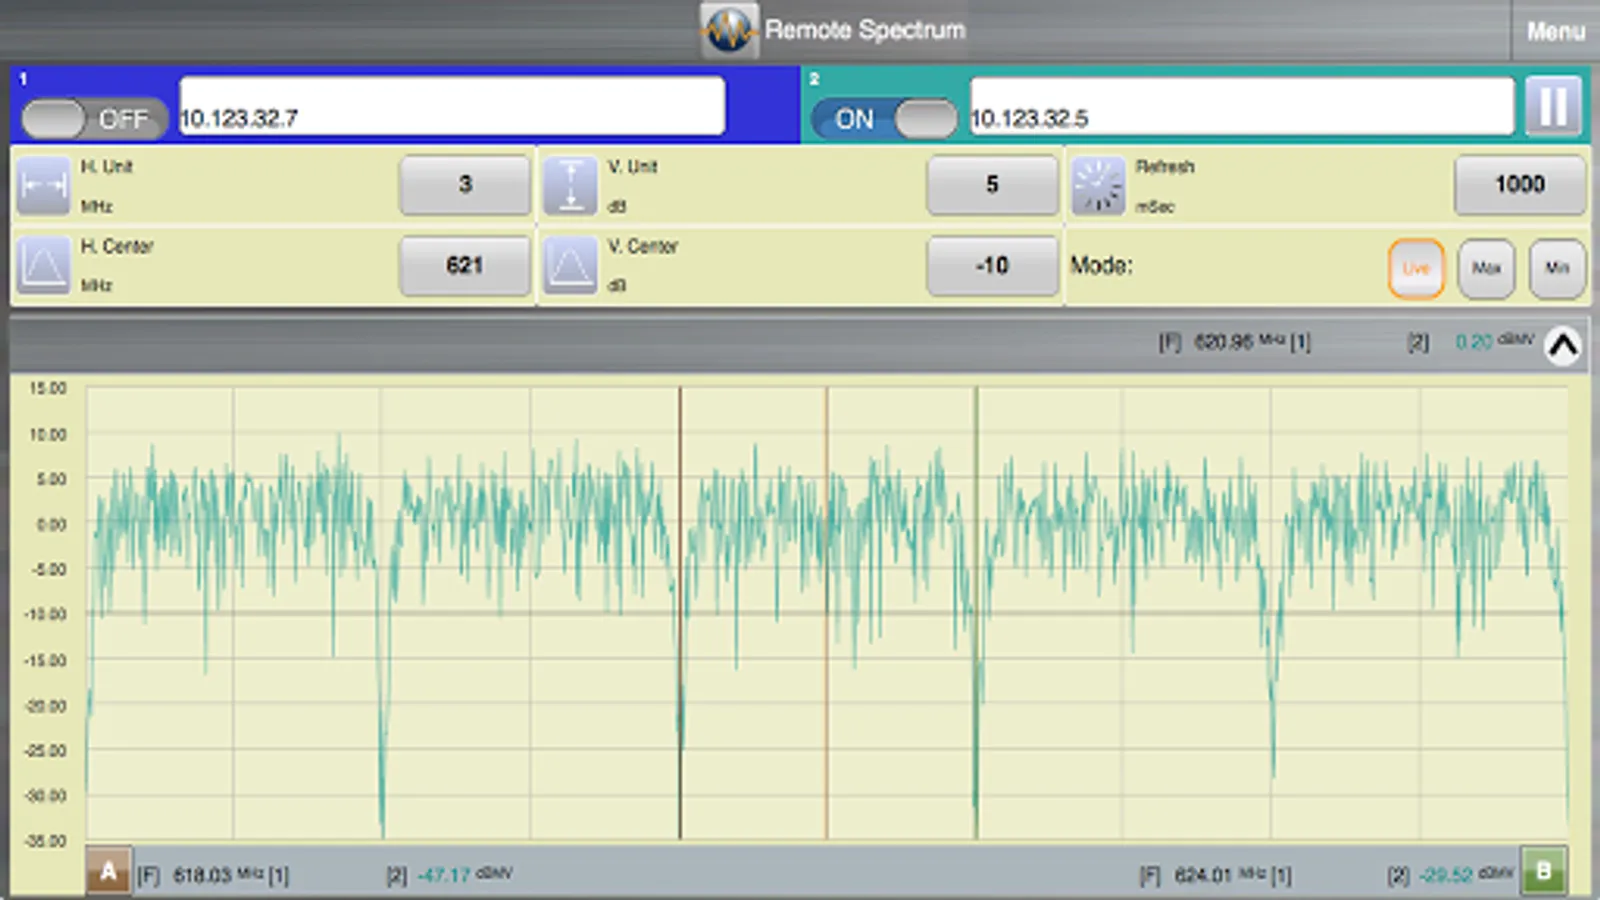Switch mode to Min hold
The image size is (1600, 900).
click(x=1557, y=268)
